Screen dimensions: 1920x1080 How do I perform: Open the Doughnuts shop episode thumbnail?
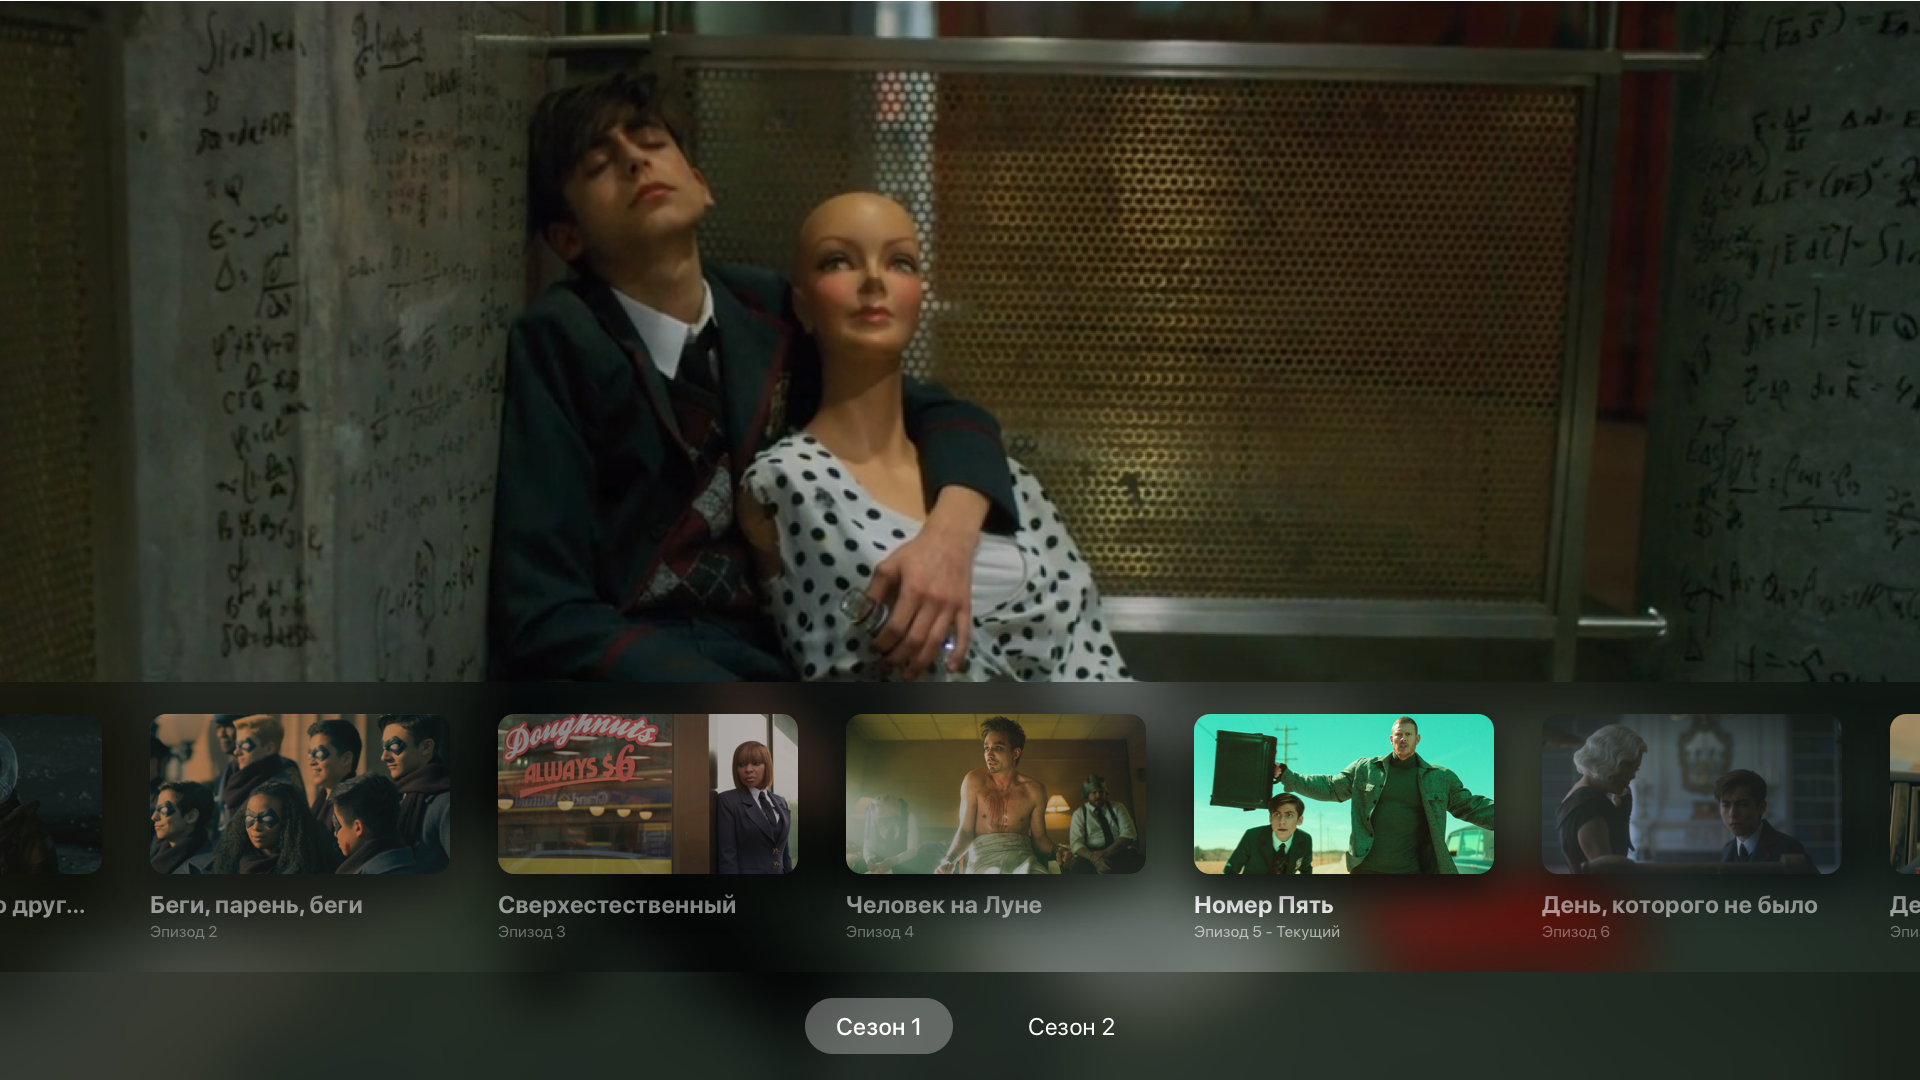coord(648,794)
